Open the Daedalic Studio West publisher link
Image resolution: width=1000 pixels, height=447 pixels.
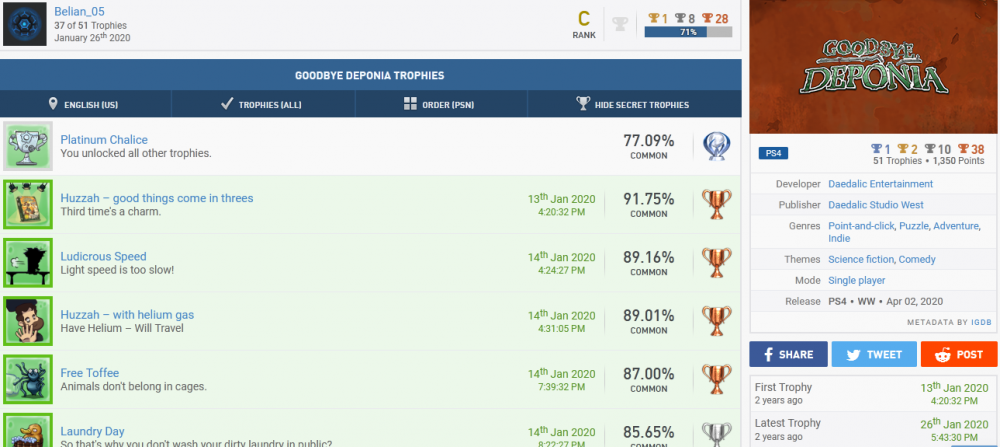pos(876,205)
